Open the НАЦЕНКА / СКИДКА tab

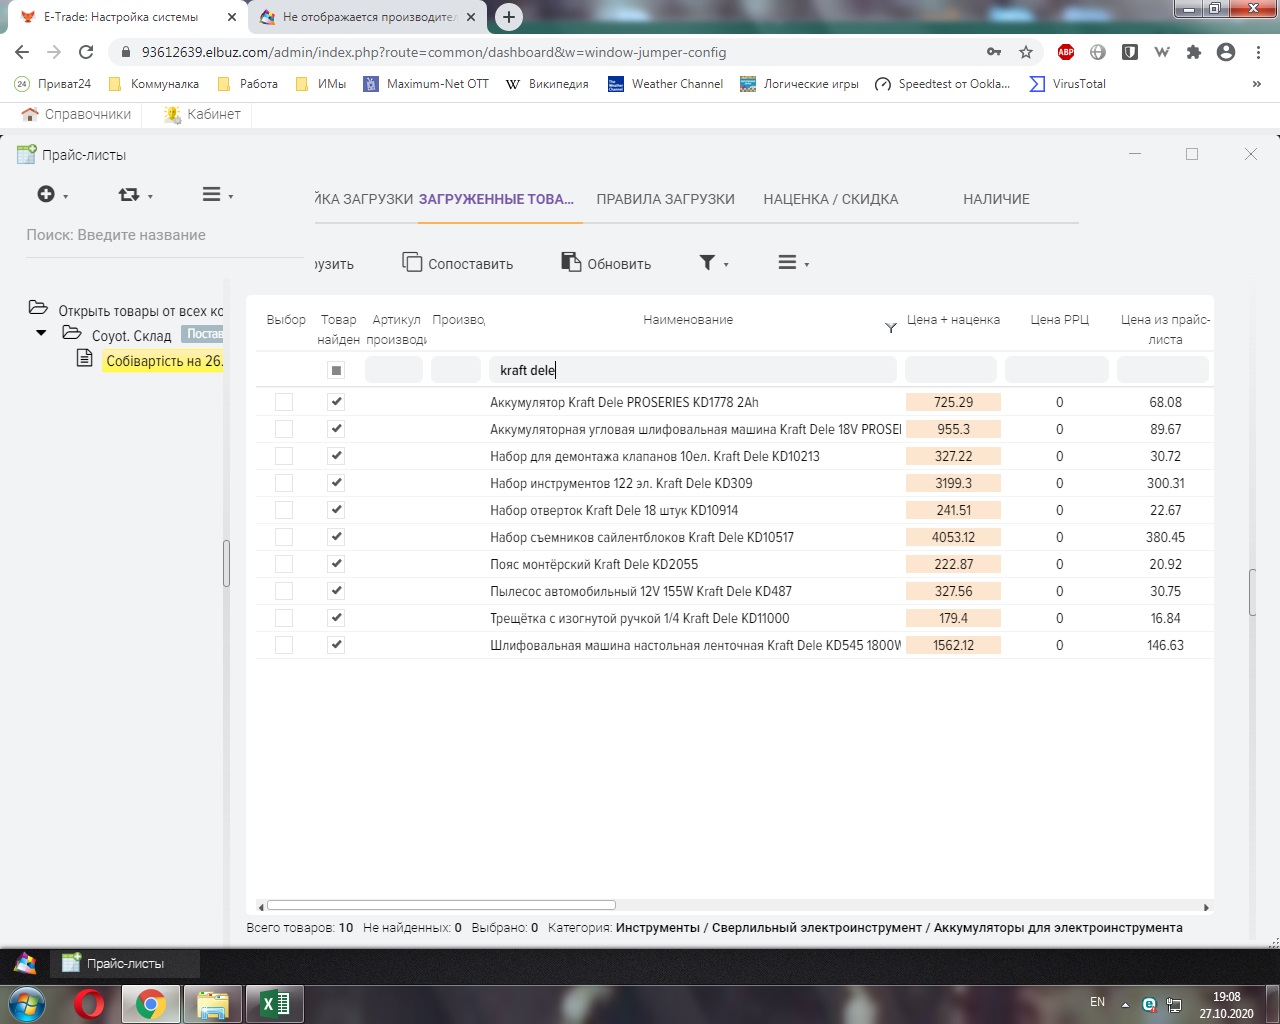[831, 199]
